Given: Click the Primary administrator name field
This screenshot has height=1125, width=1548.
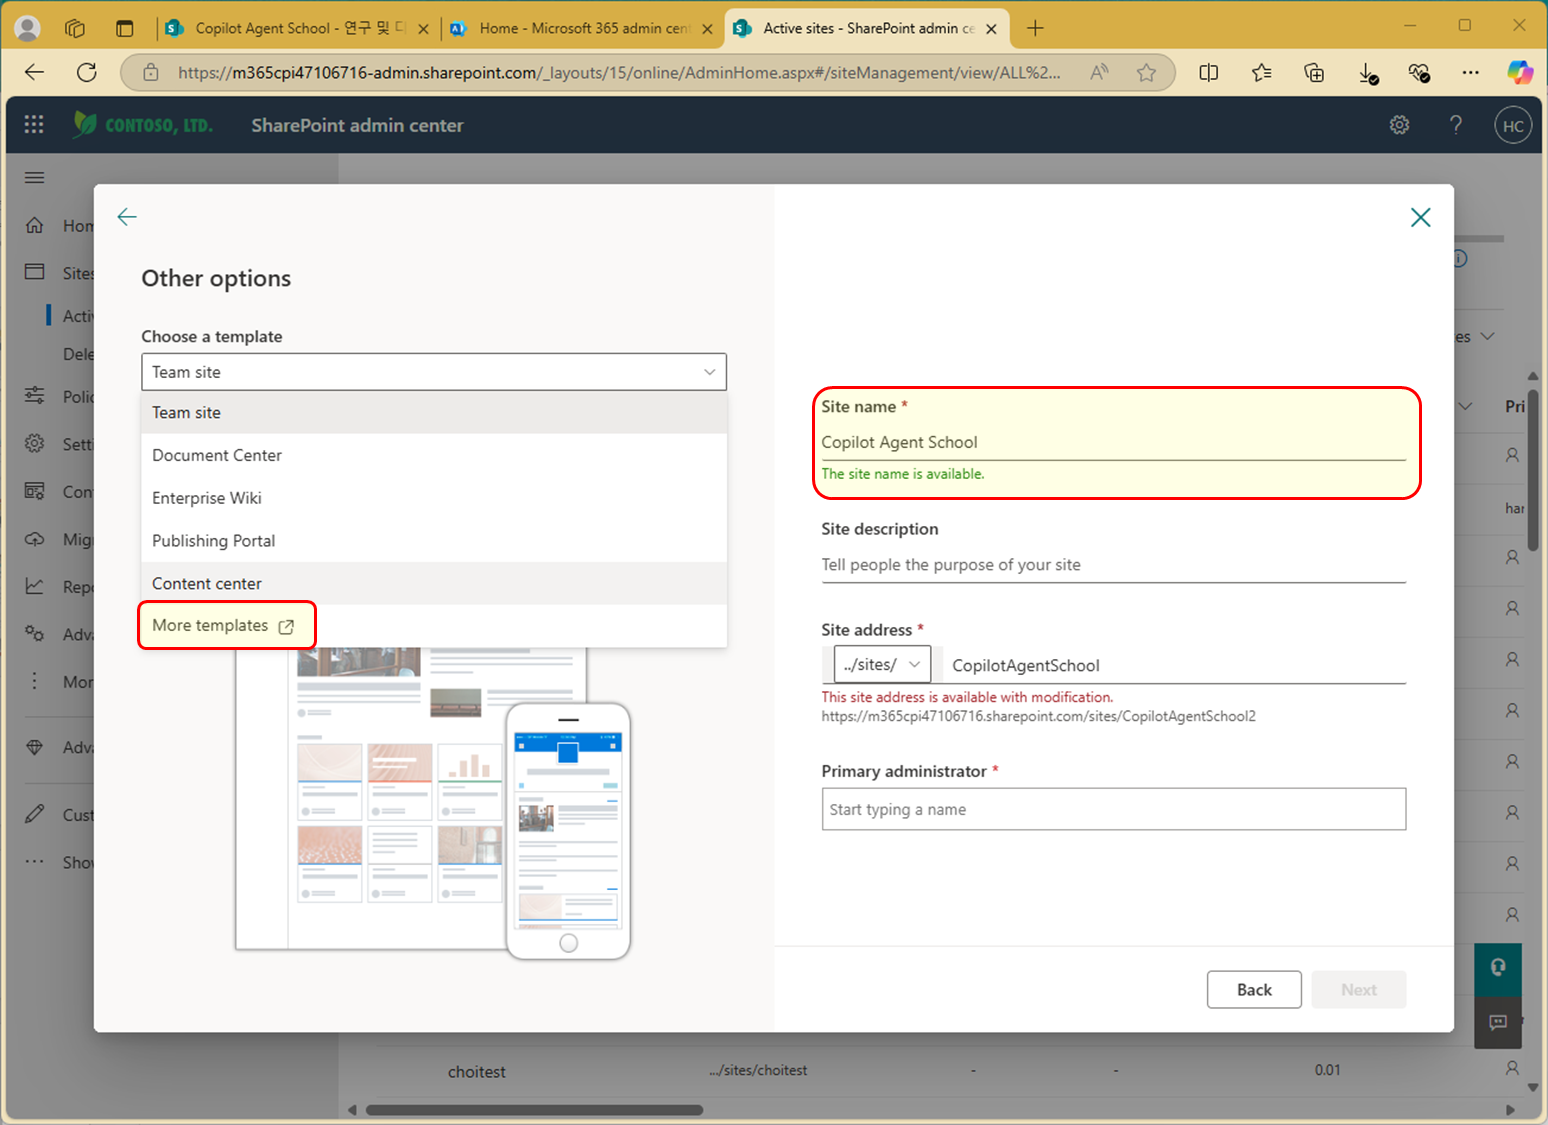Looking at the screenshot, I should point(1113,809).
